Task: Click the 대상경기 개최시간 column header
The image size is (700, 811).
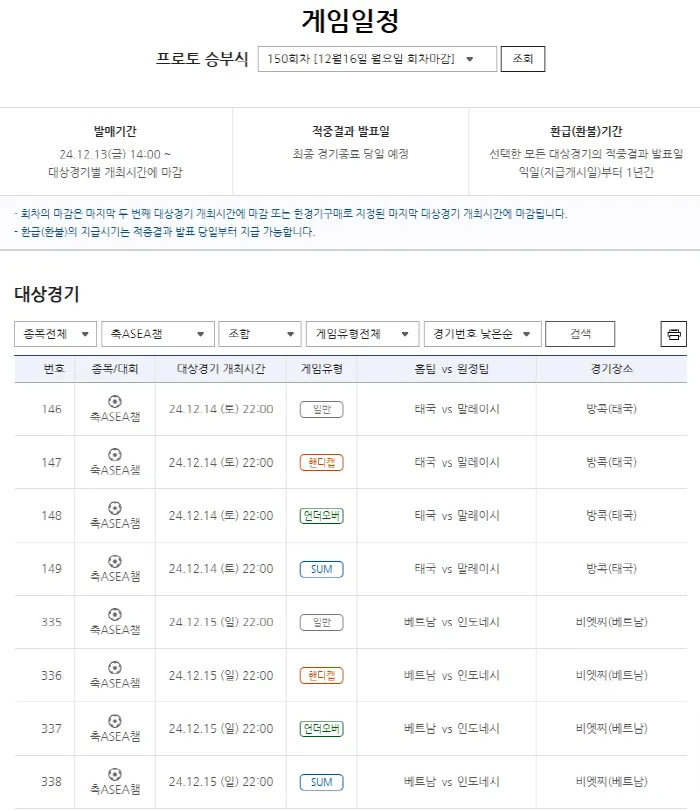Action: [x=221, y=369]
